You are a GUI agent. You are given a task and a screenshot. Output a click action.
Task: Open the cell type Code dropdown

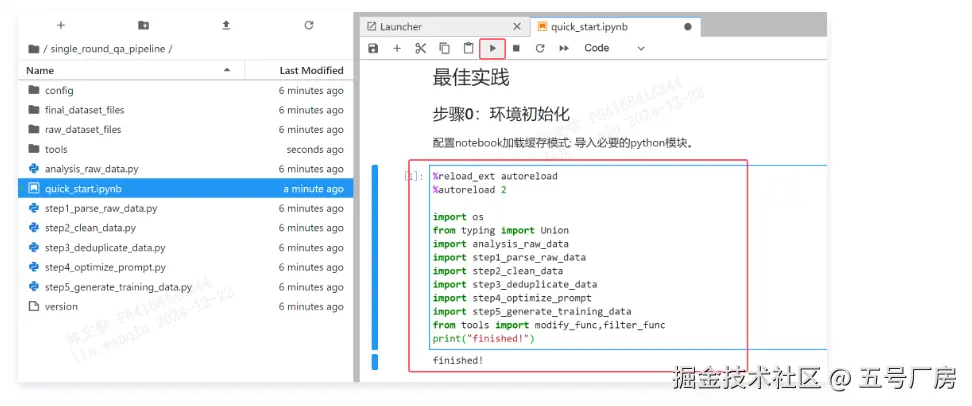click(614, 48)
